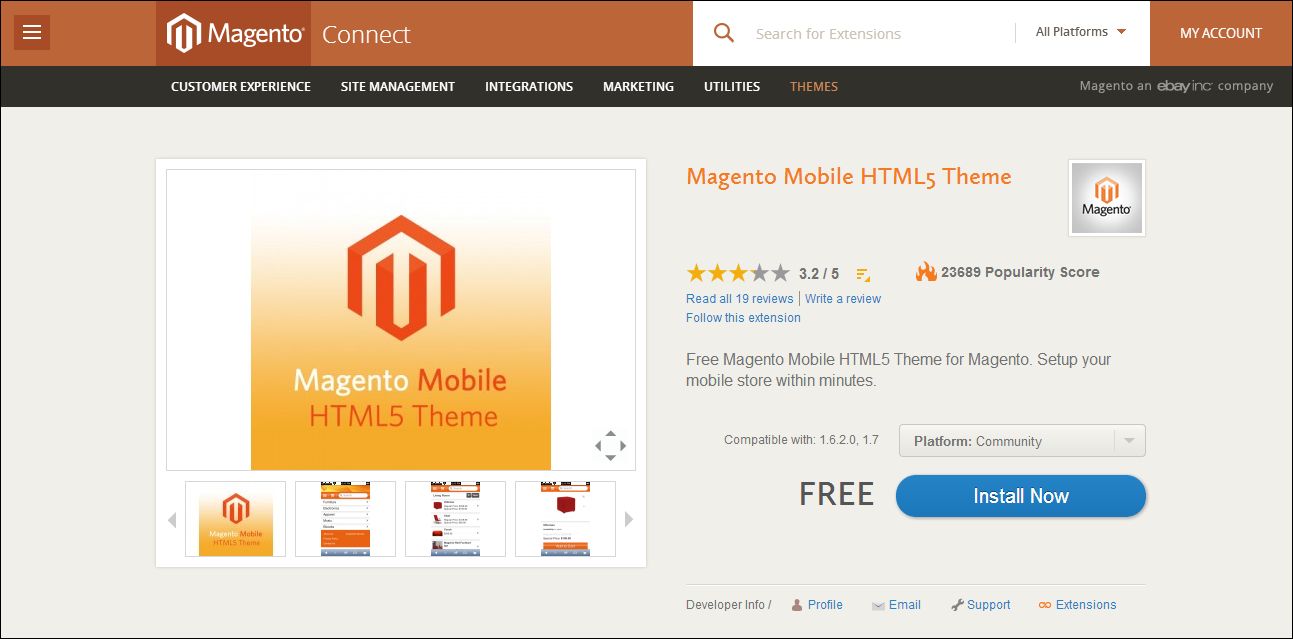Screen dimensions: 1293x639
Task: Read all 19 reviews link
Action: pyautogui.click(x=740, y=299)
